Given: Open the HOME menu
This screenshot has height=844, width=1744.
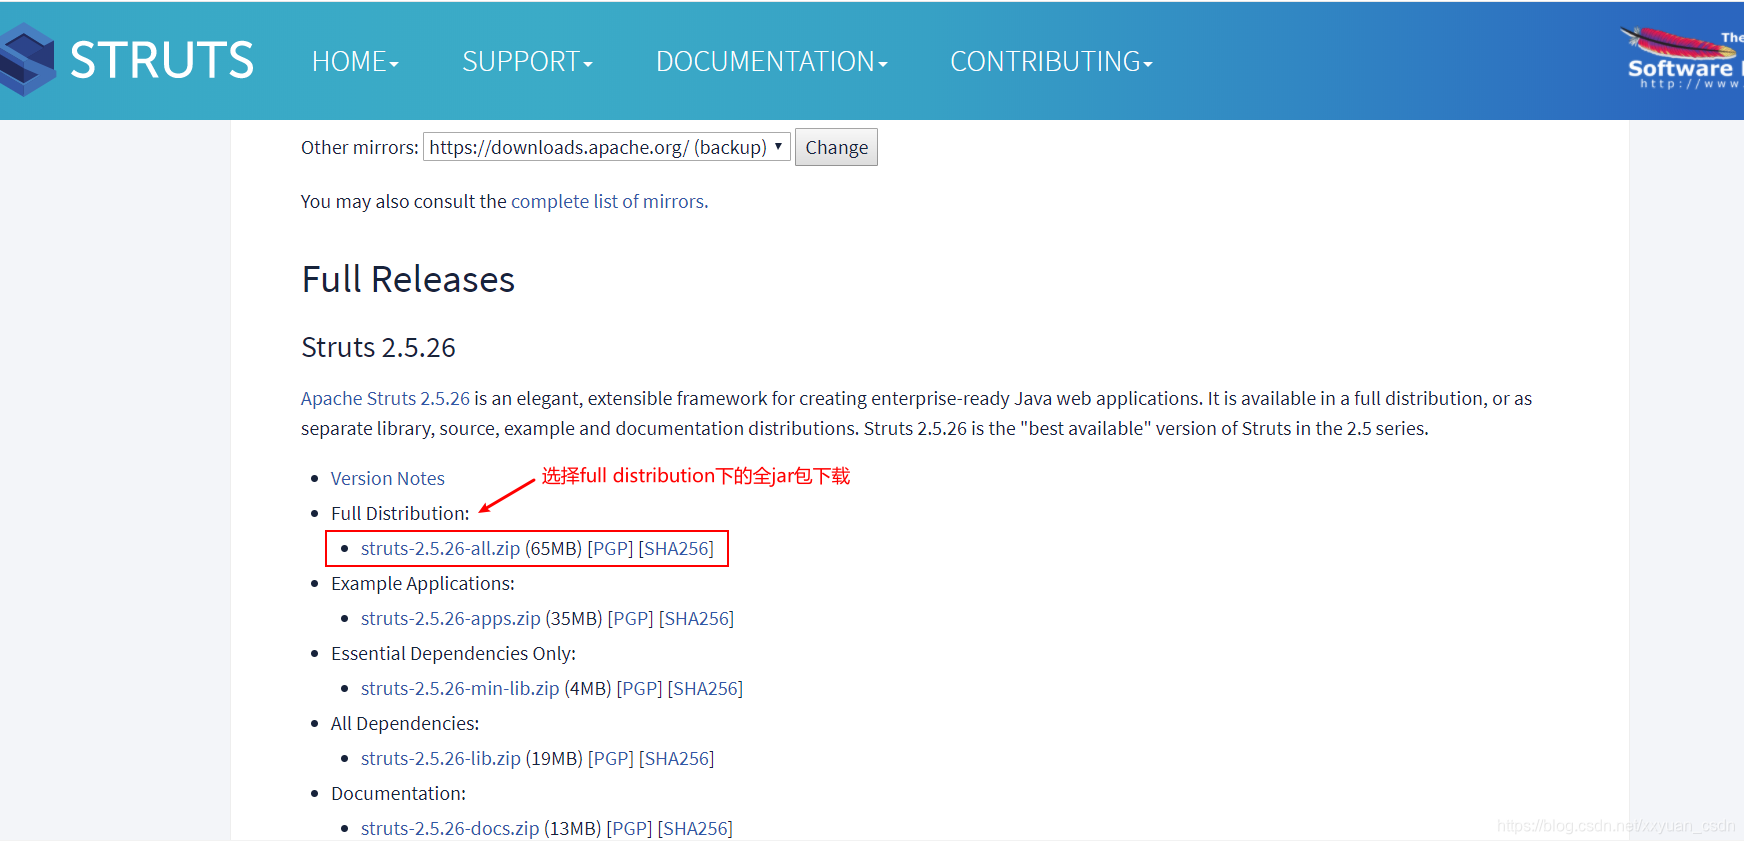Looking at the screenshot, I should coord(355,62).
